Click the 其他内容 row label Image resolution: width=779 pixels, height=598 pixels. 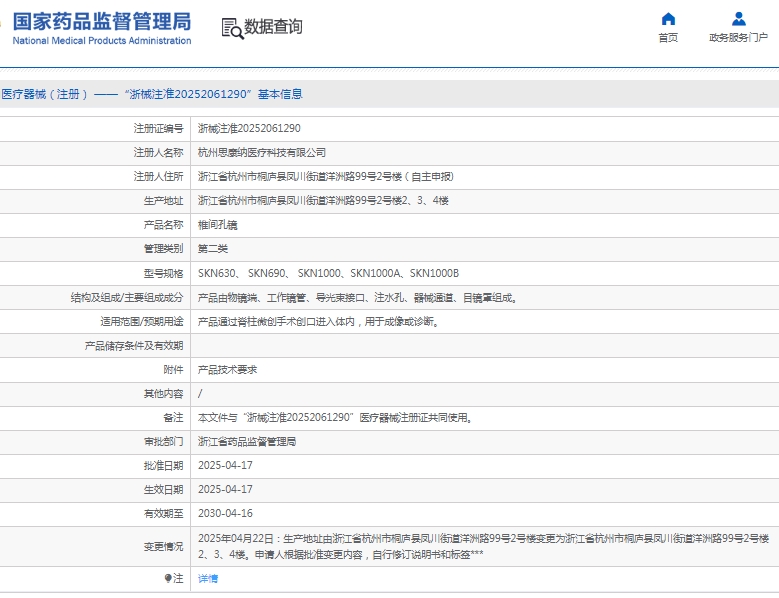pos(163,393)
